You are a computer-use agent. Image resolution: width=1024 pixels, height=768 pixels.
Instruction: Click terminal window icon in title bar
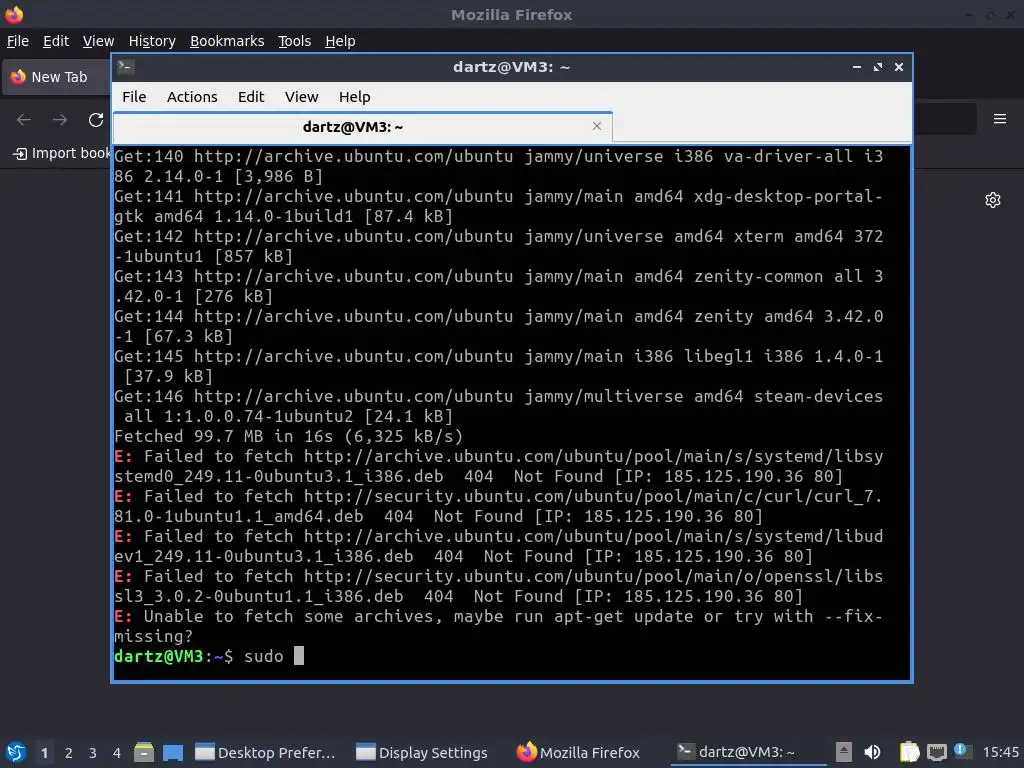(x=126, y=67)
